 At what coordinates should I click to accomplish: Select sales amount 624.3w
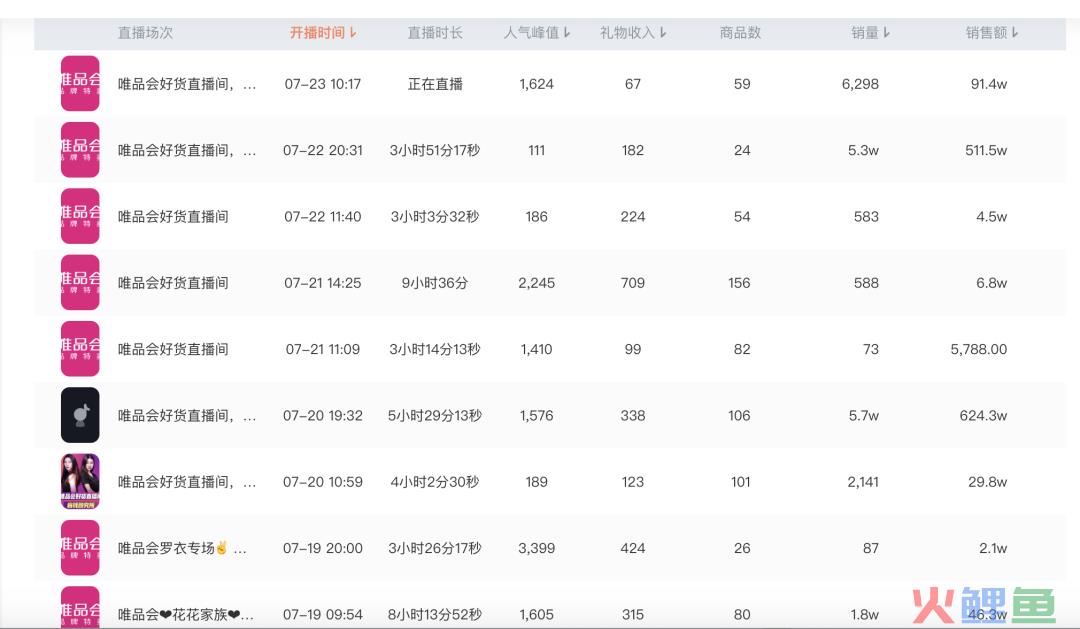click(x=984, y=415)
